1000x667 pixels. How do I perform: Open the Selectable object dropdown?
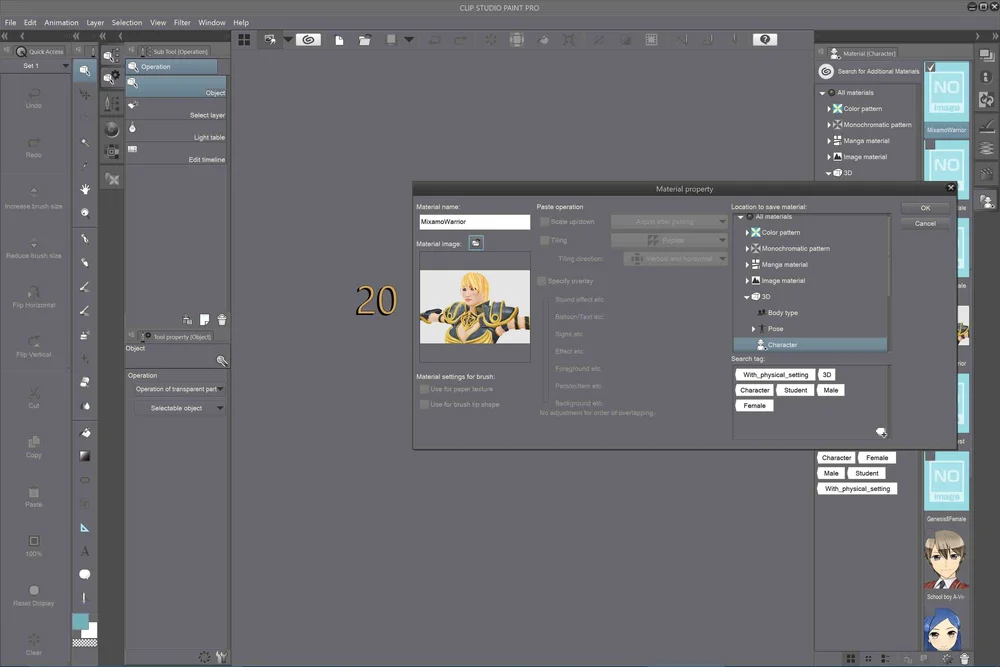pos(179,407)
